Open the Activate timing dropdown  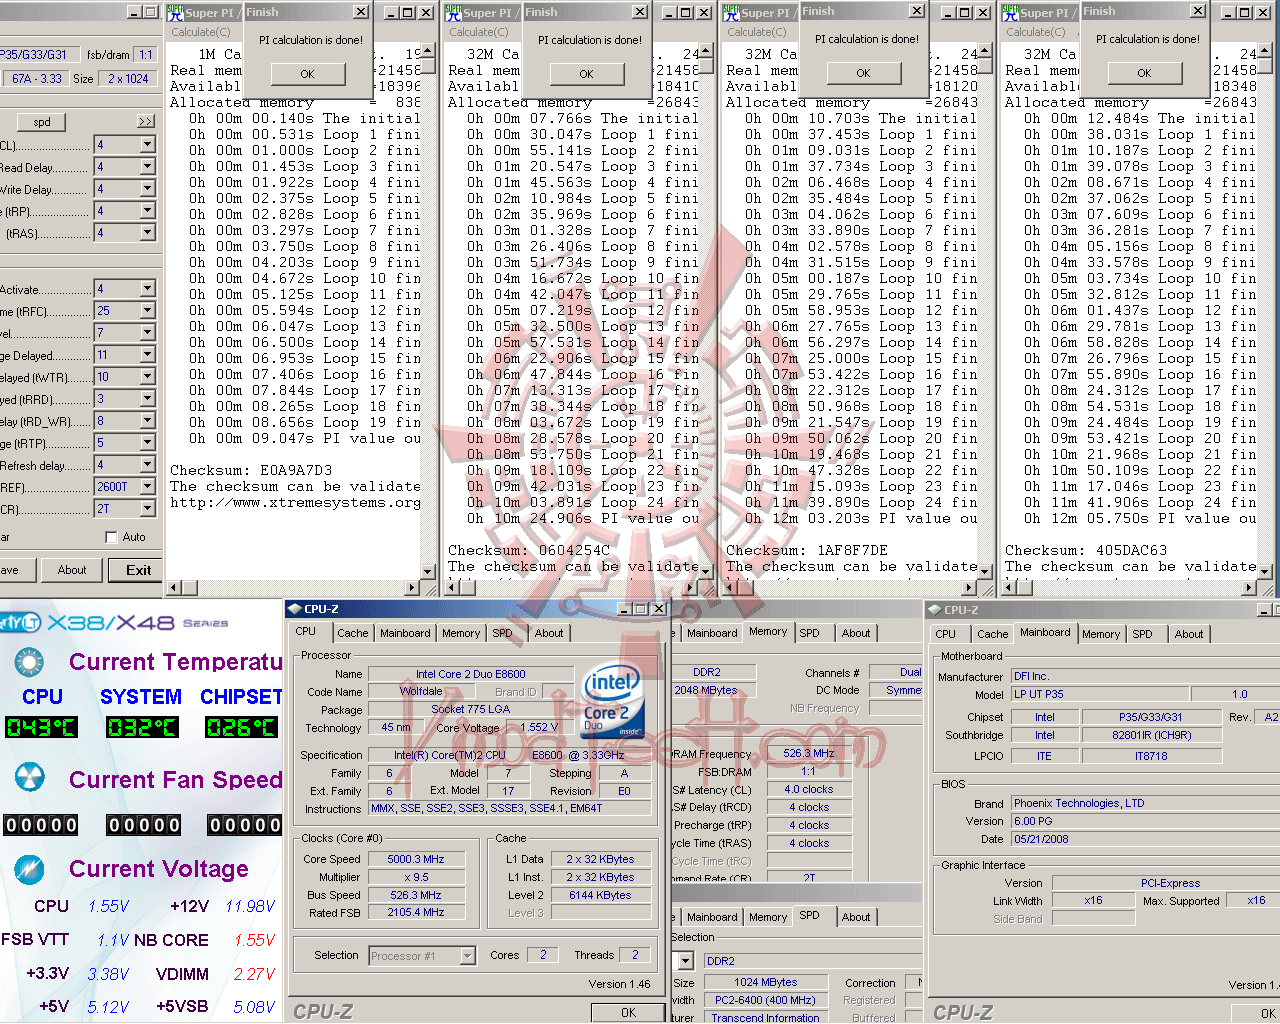[148, 289]
